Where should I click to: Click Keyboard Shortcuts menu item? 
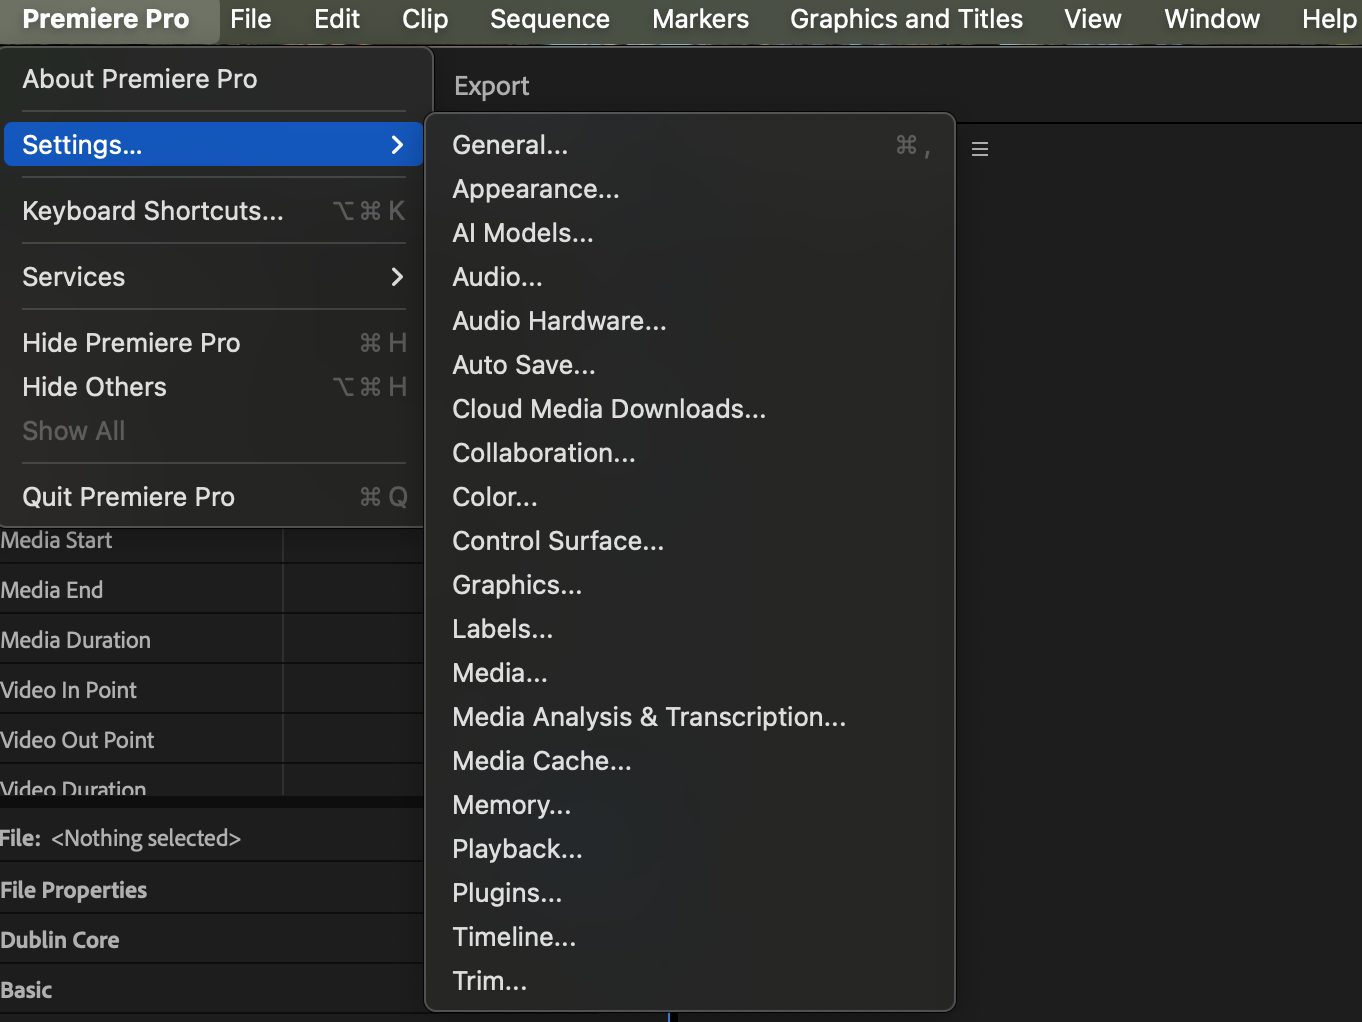tap(153, 211)
